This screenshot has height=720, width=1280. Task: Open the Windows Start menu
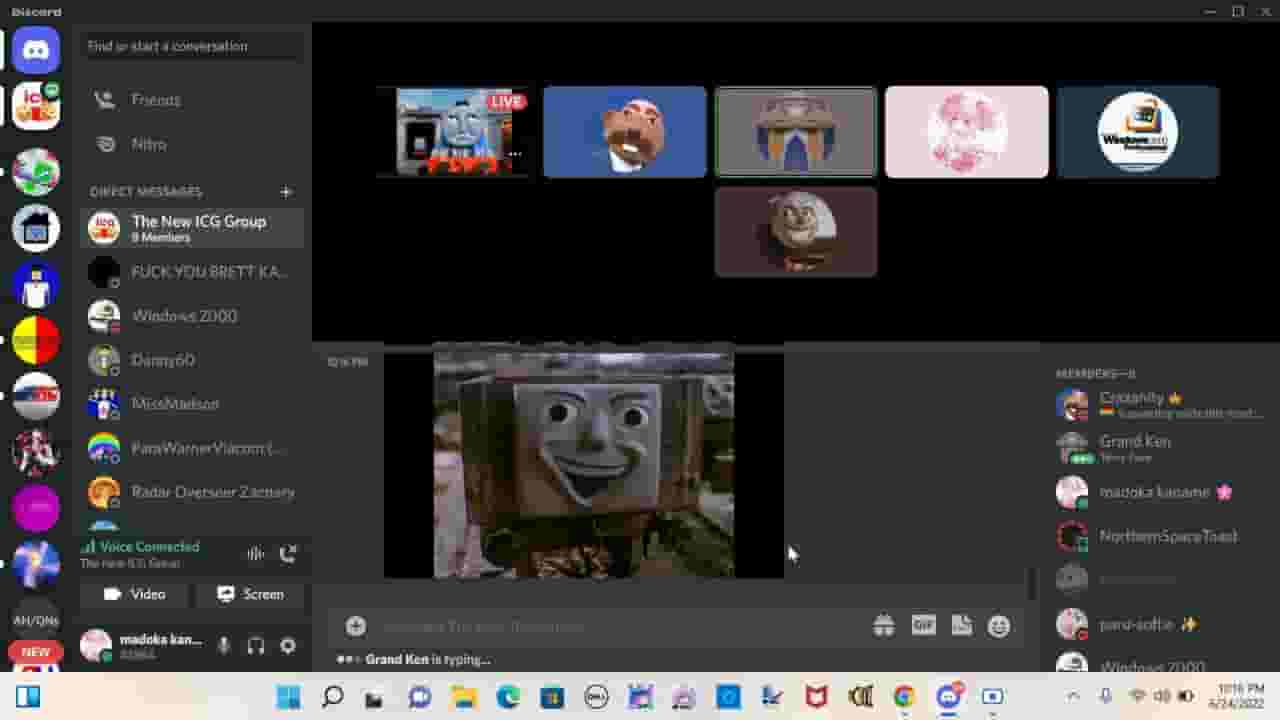tap(289, 697)
